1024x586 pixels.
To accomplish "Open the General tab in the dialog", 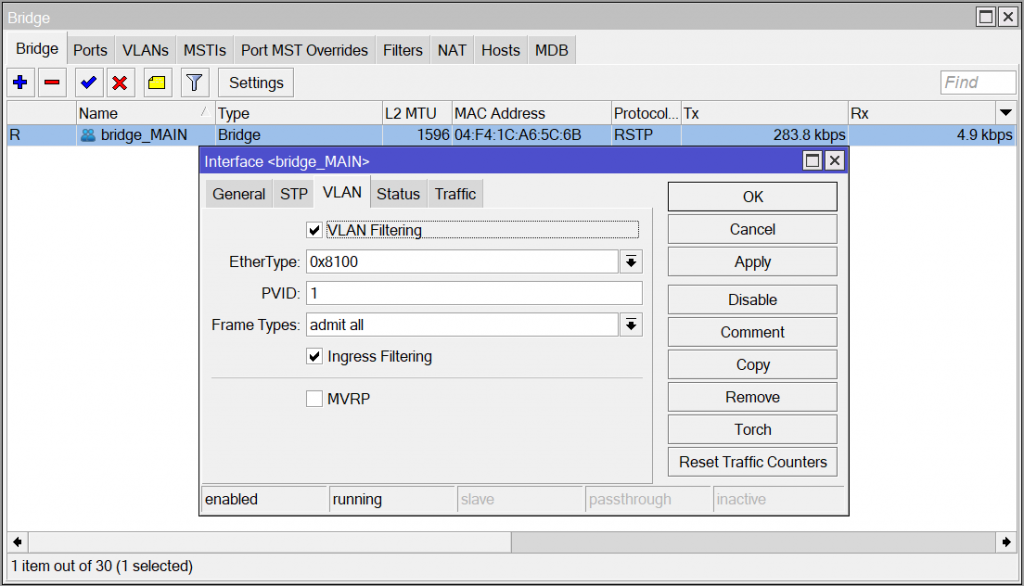I will [239, 194].
